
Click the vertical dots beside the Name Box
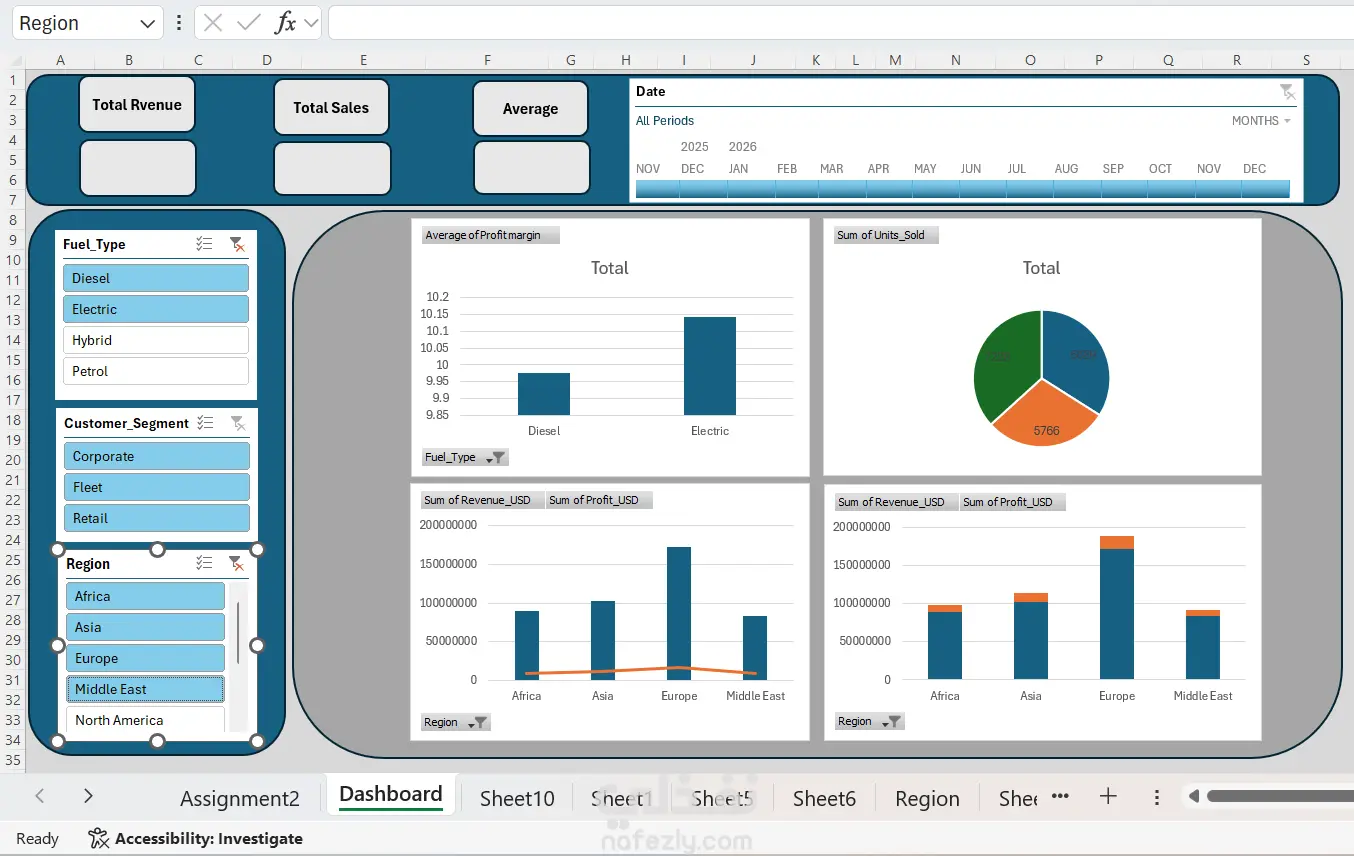[x=179, y=23]
